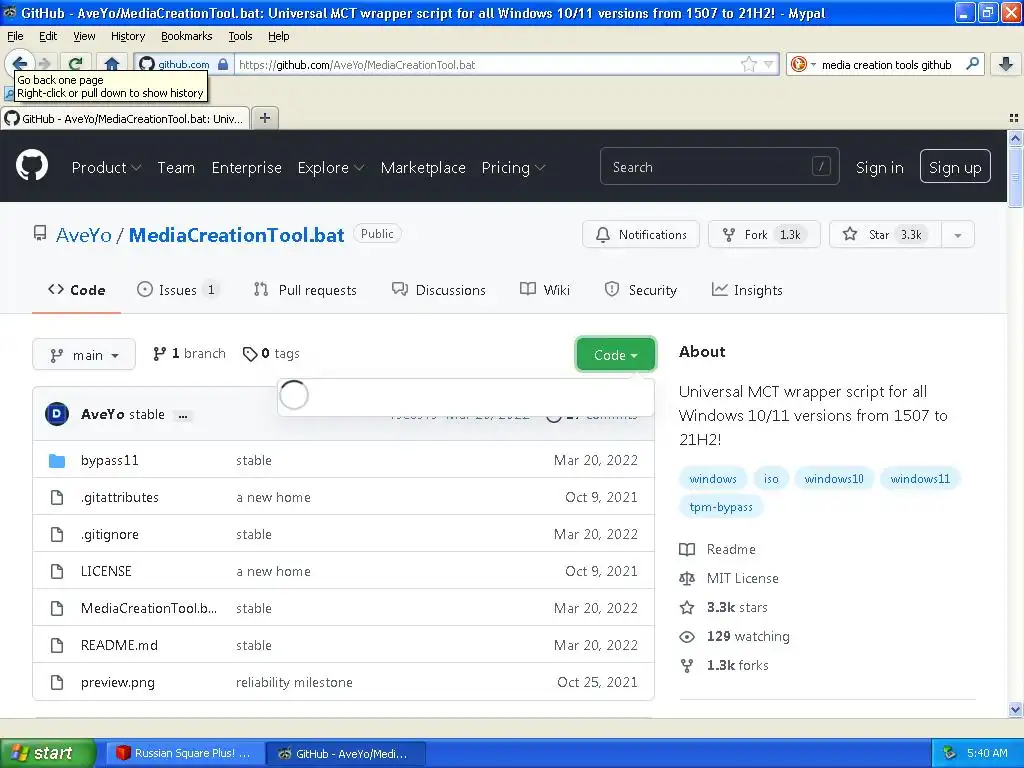Click the Sign up button
1024x768 pixels.
click(x=955, y=167)
